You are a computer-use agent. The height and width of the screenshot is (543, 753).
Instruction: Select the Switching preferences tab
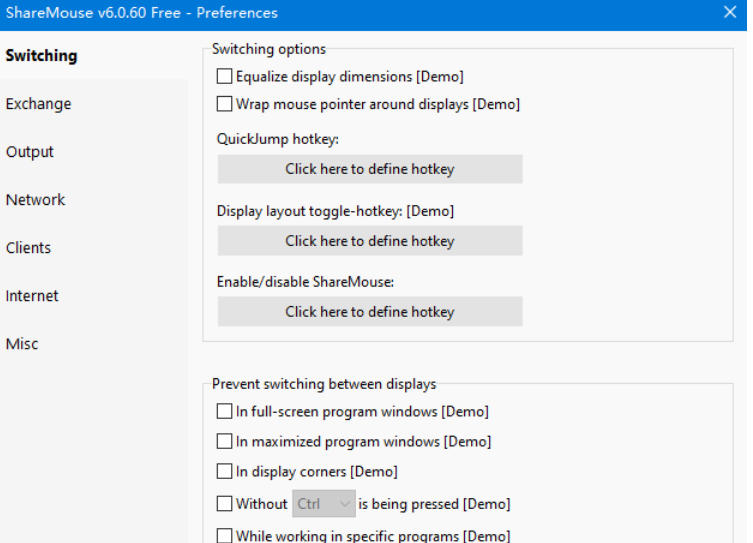point(41,56)
